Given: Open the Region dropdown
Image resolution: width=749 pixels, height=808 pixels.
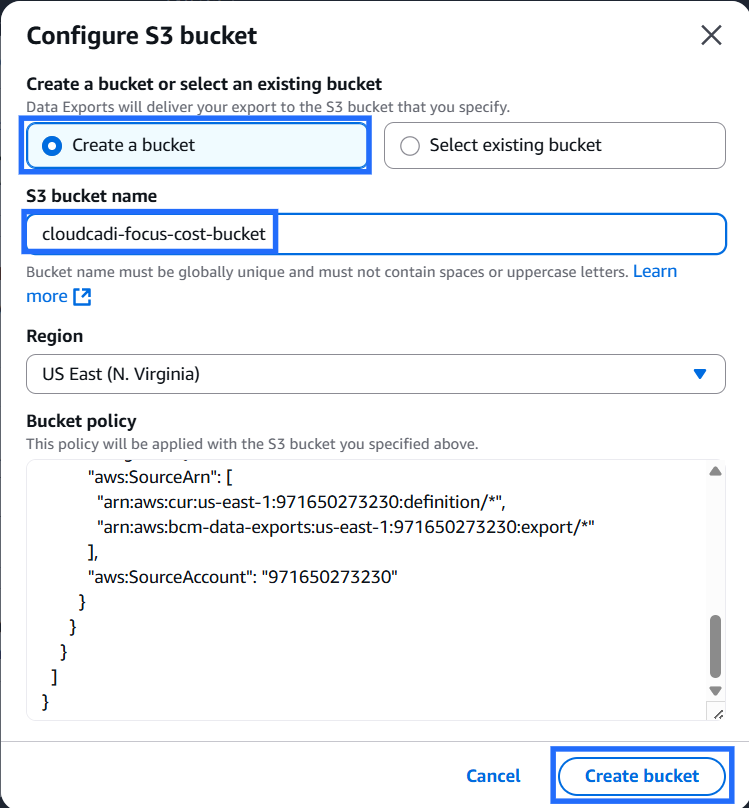Looking at the screenshot, I should click(x=375, y=374).
